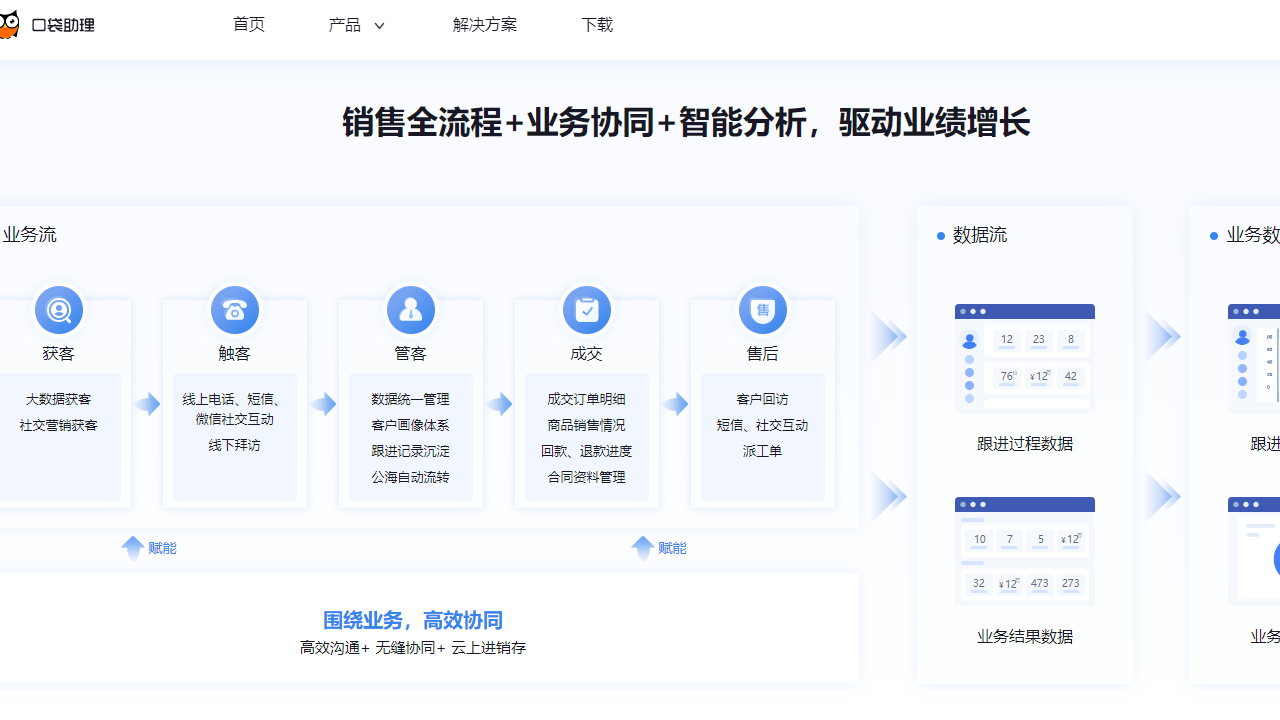Image resolution: width=1280 pixels, height=720 pixels.
Task: Click the 76% progress value in 跟进过程数据
Action: [x=1006, y=377]
